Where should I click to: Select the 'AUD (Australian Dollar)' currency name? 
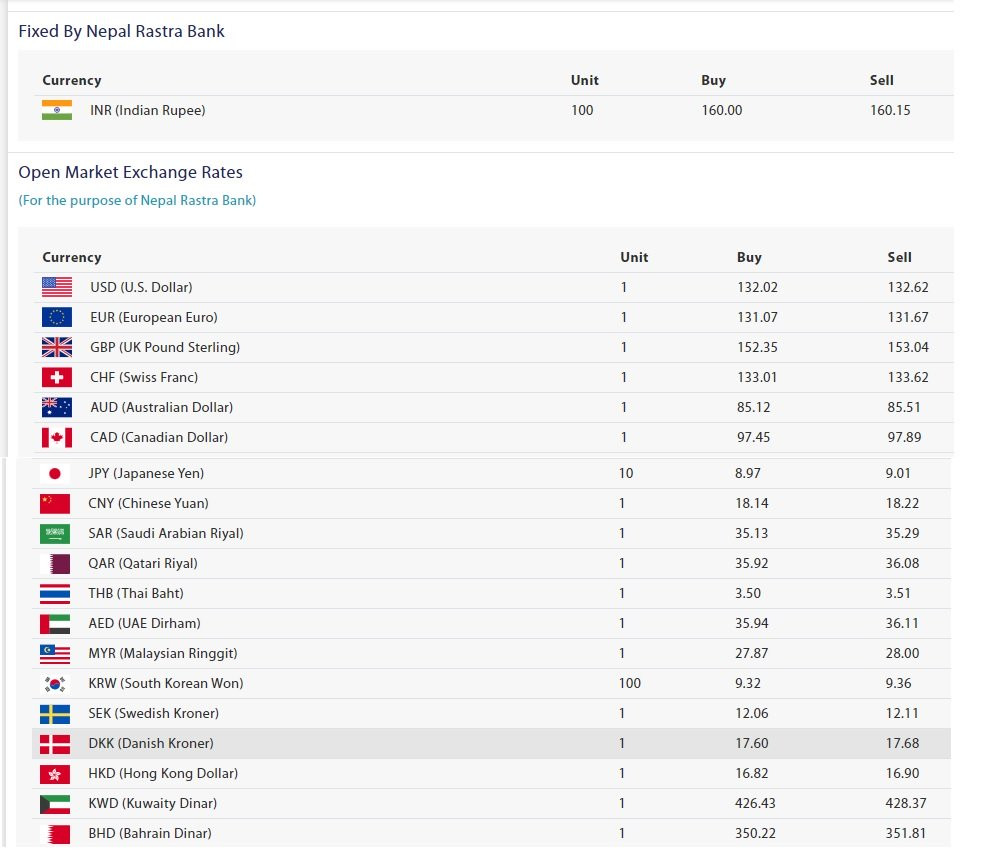(x=161, y=407)
